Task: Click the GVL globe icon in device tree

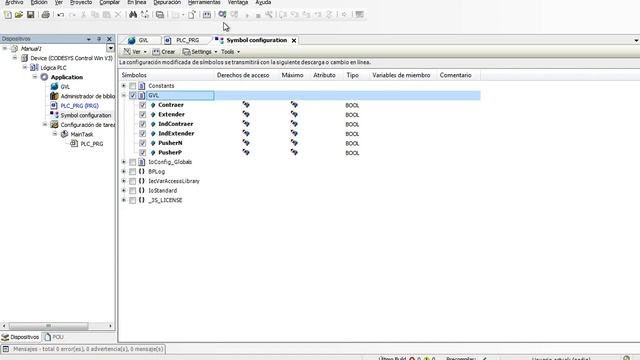Action: pyautogui.click(x=54, y=87)
